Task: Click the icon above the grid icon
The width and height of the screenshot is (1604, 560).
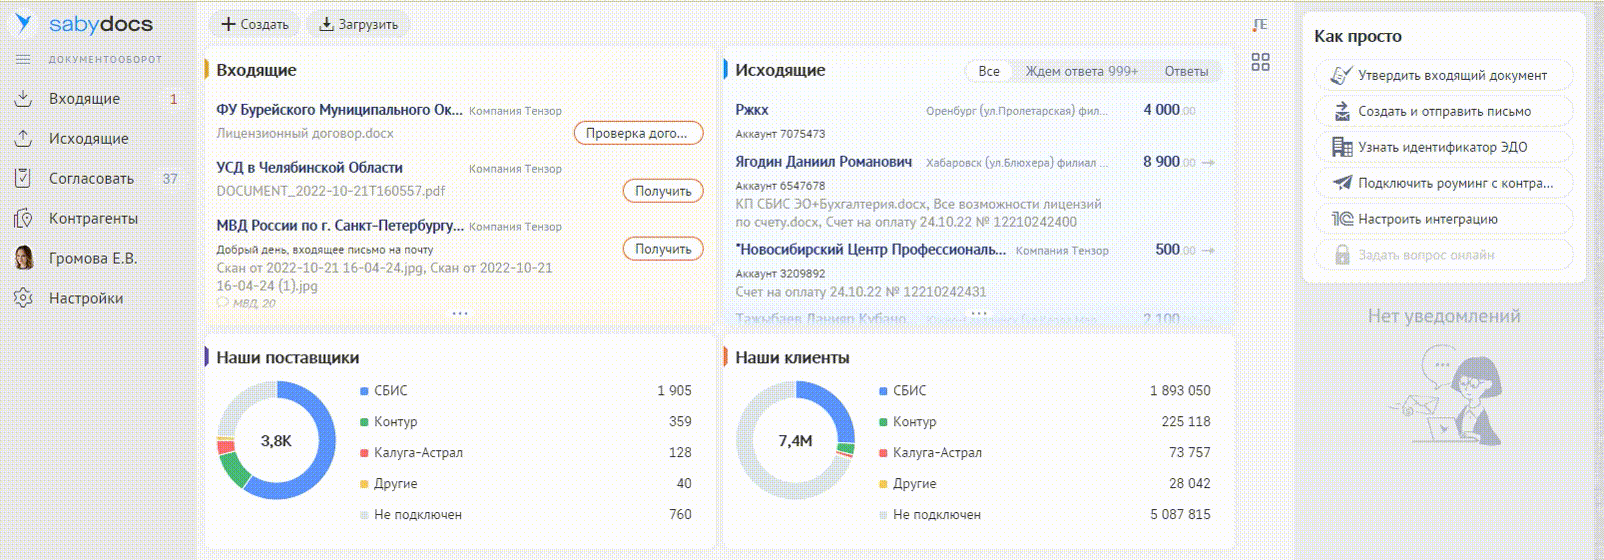Action: coord(1260,25)
